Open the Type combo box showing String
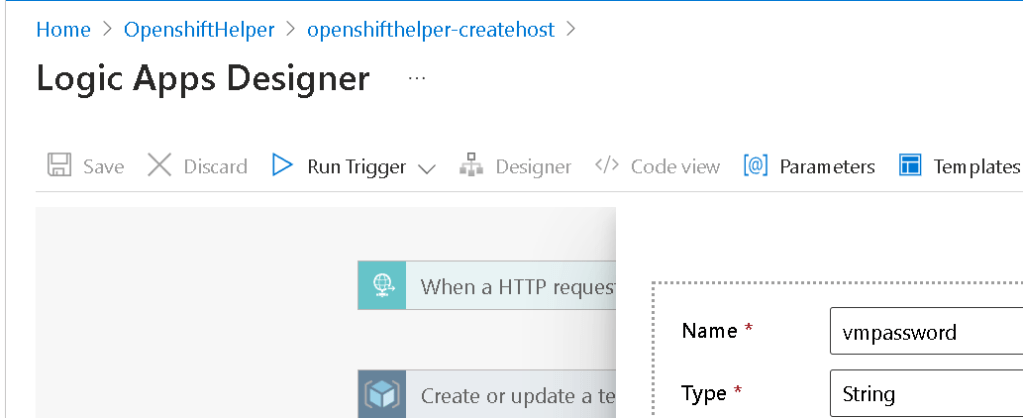The image size is (1023, 418). [926, 393]
